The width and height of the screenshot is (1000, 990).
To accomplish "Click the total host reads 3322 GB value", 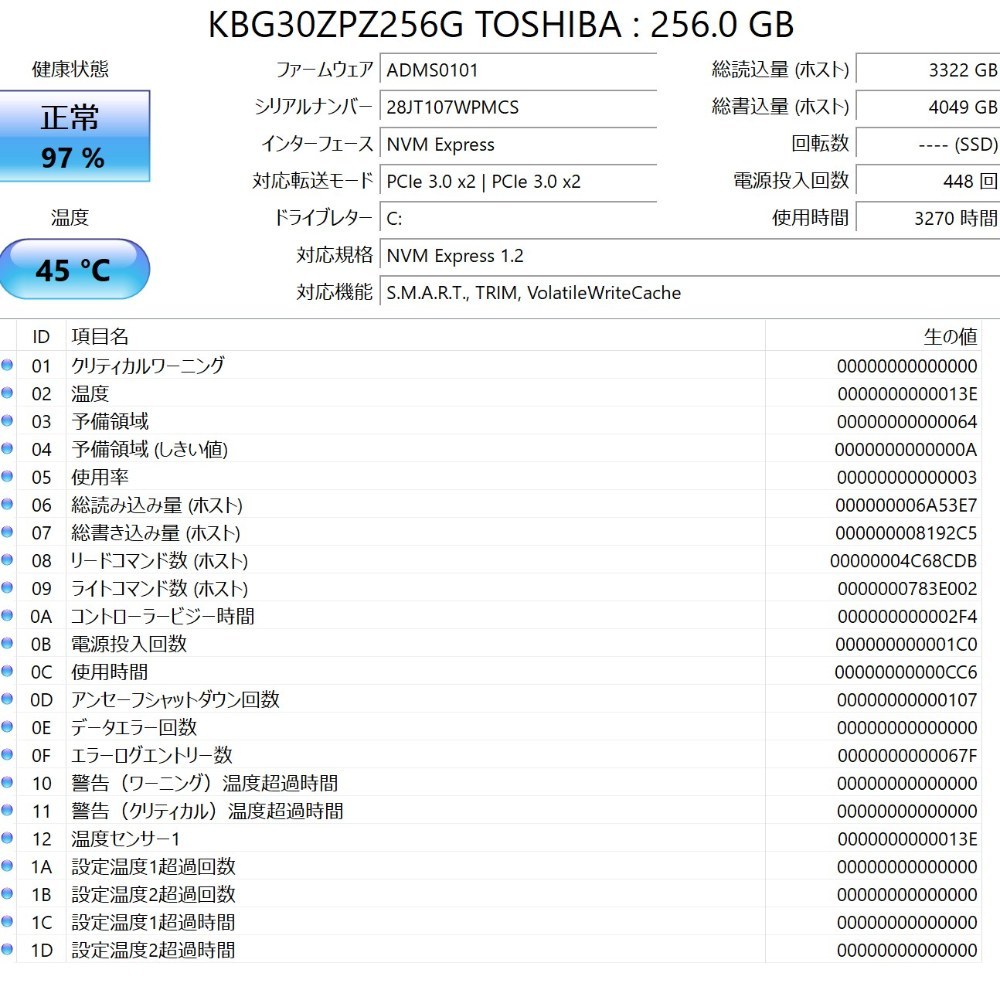I will pyautogui.click(x=928, y=70).
